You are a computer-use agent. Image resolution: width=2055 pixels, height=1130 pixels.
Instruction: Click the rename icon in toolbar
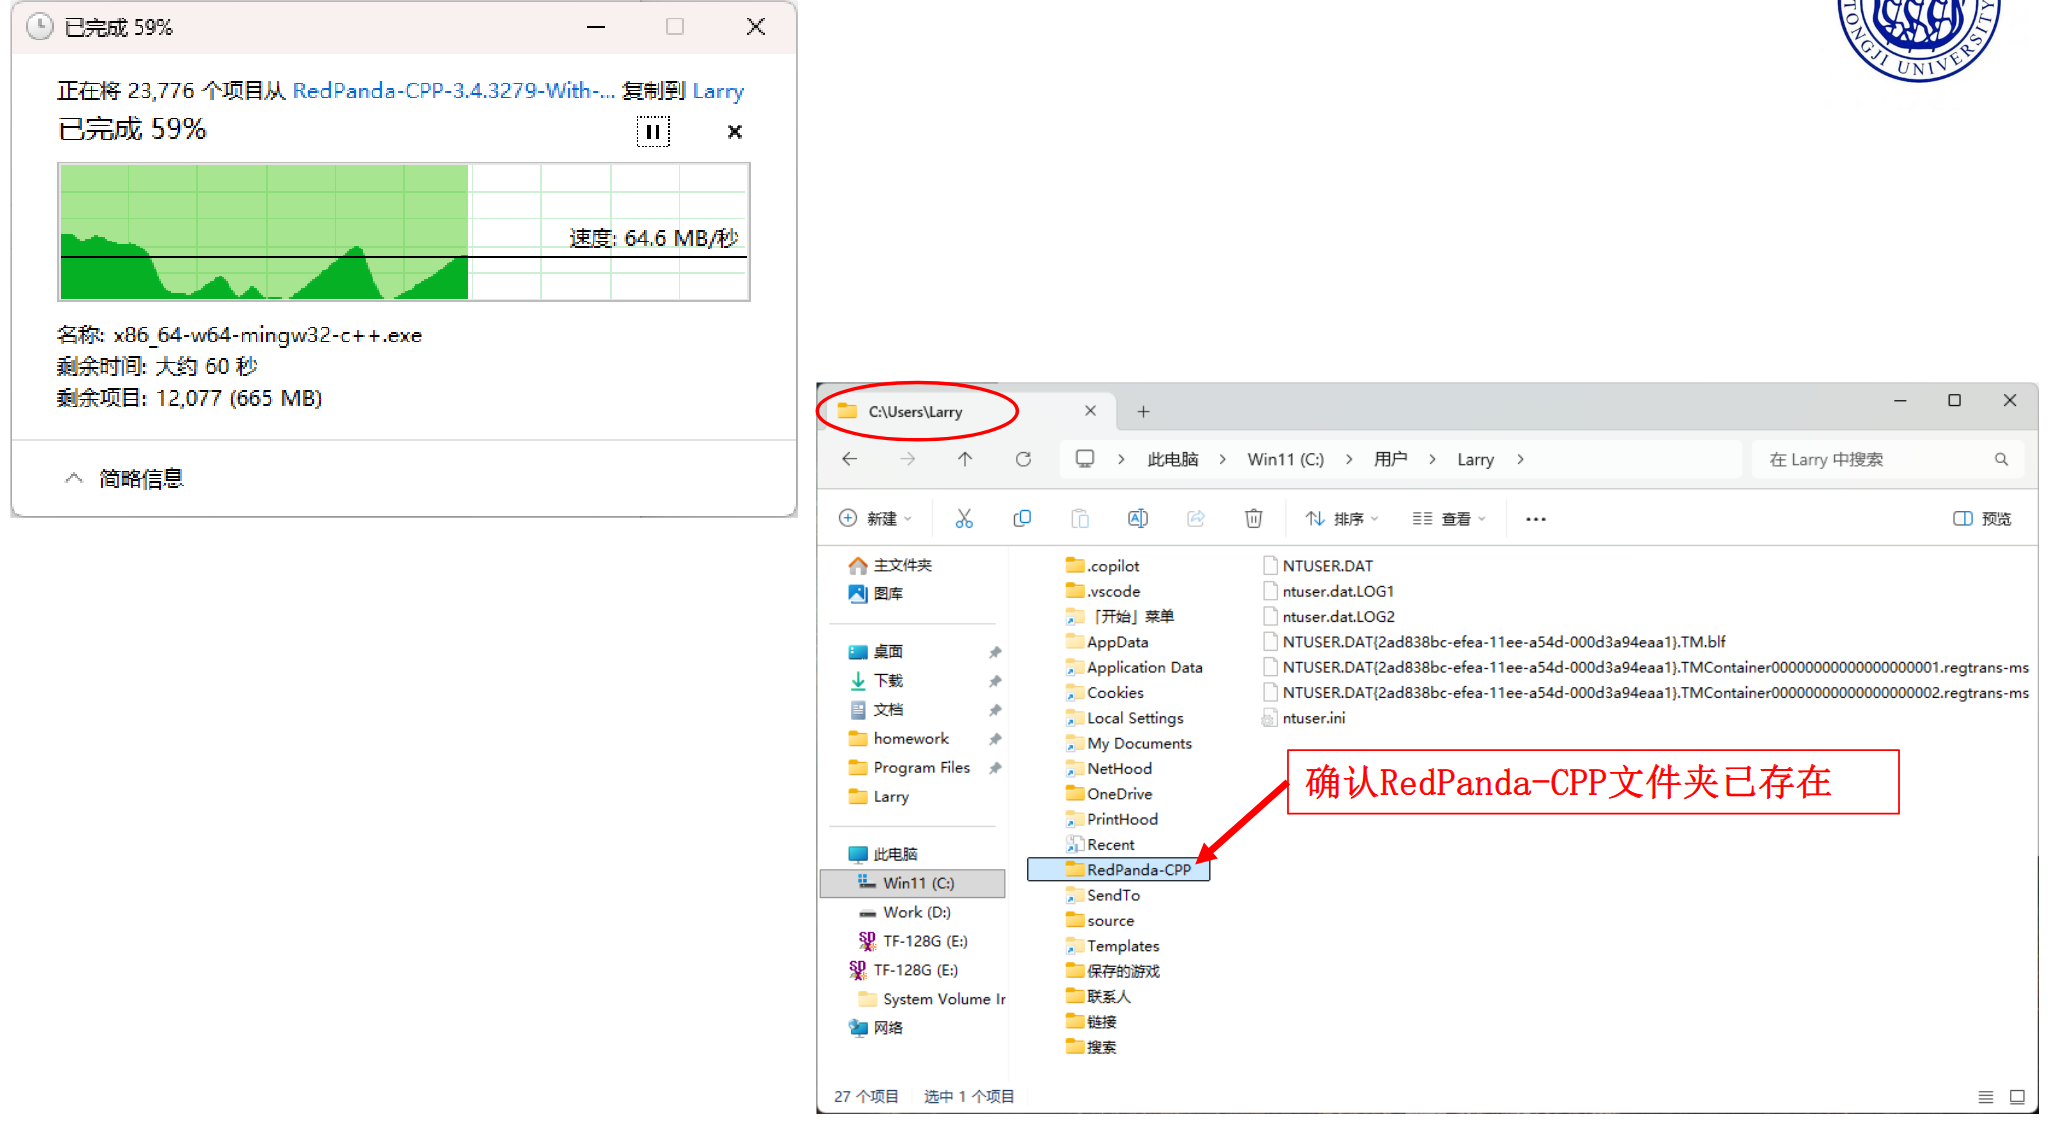pos(1137,518)
